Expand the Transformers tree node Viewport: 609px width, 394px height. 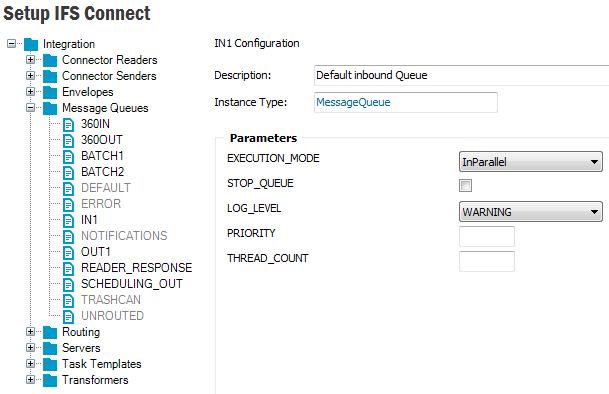click(30, 380)
